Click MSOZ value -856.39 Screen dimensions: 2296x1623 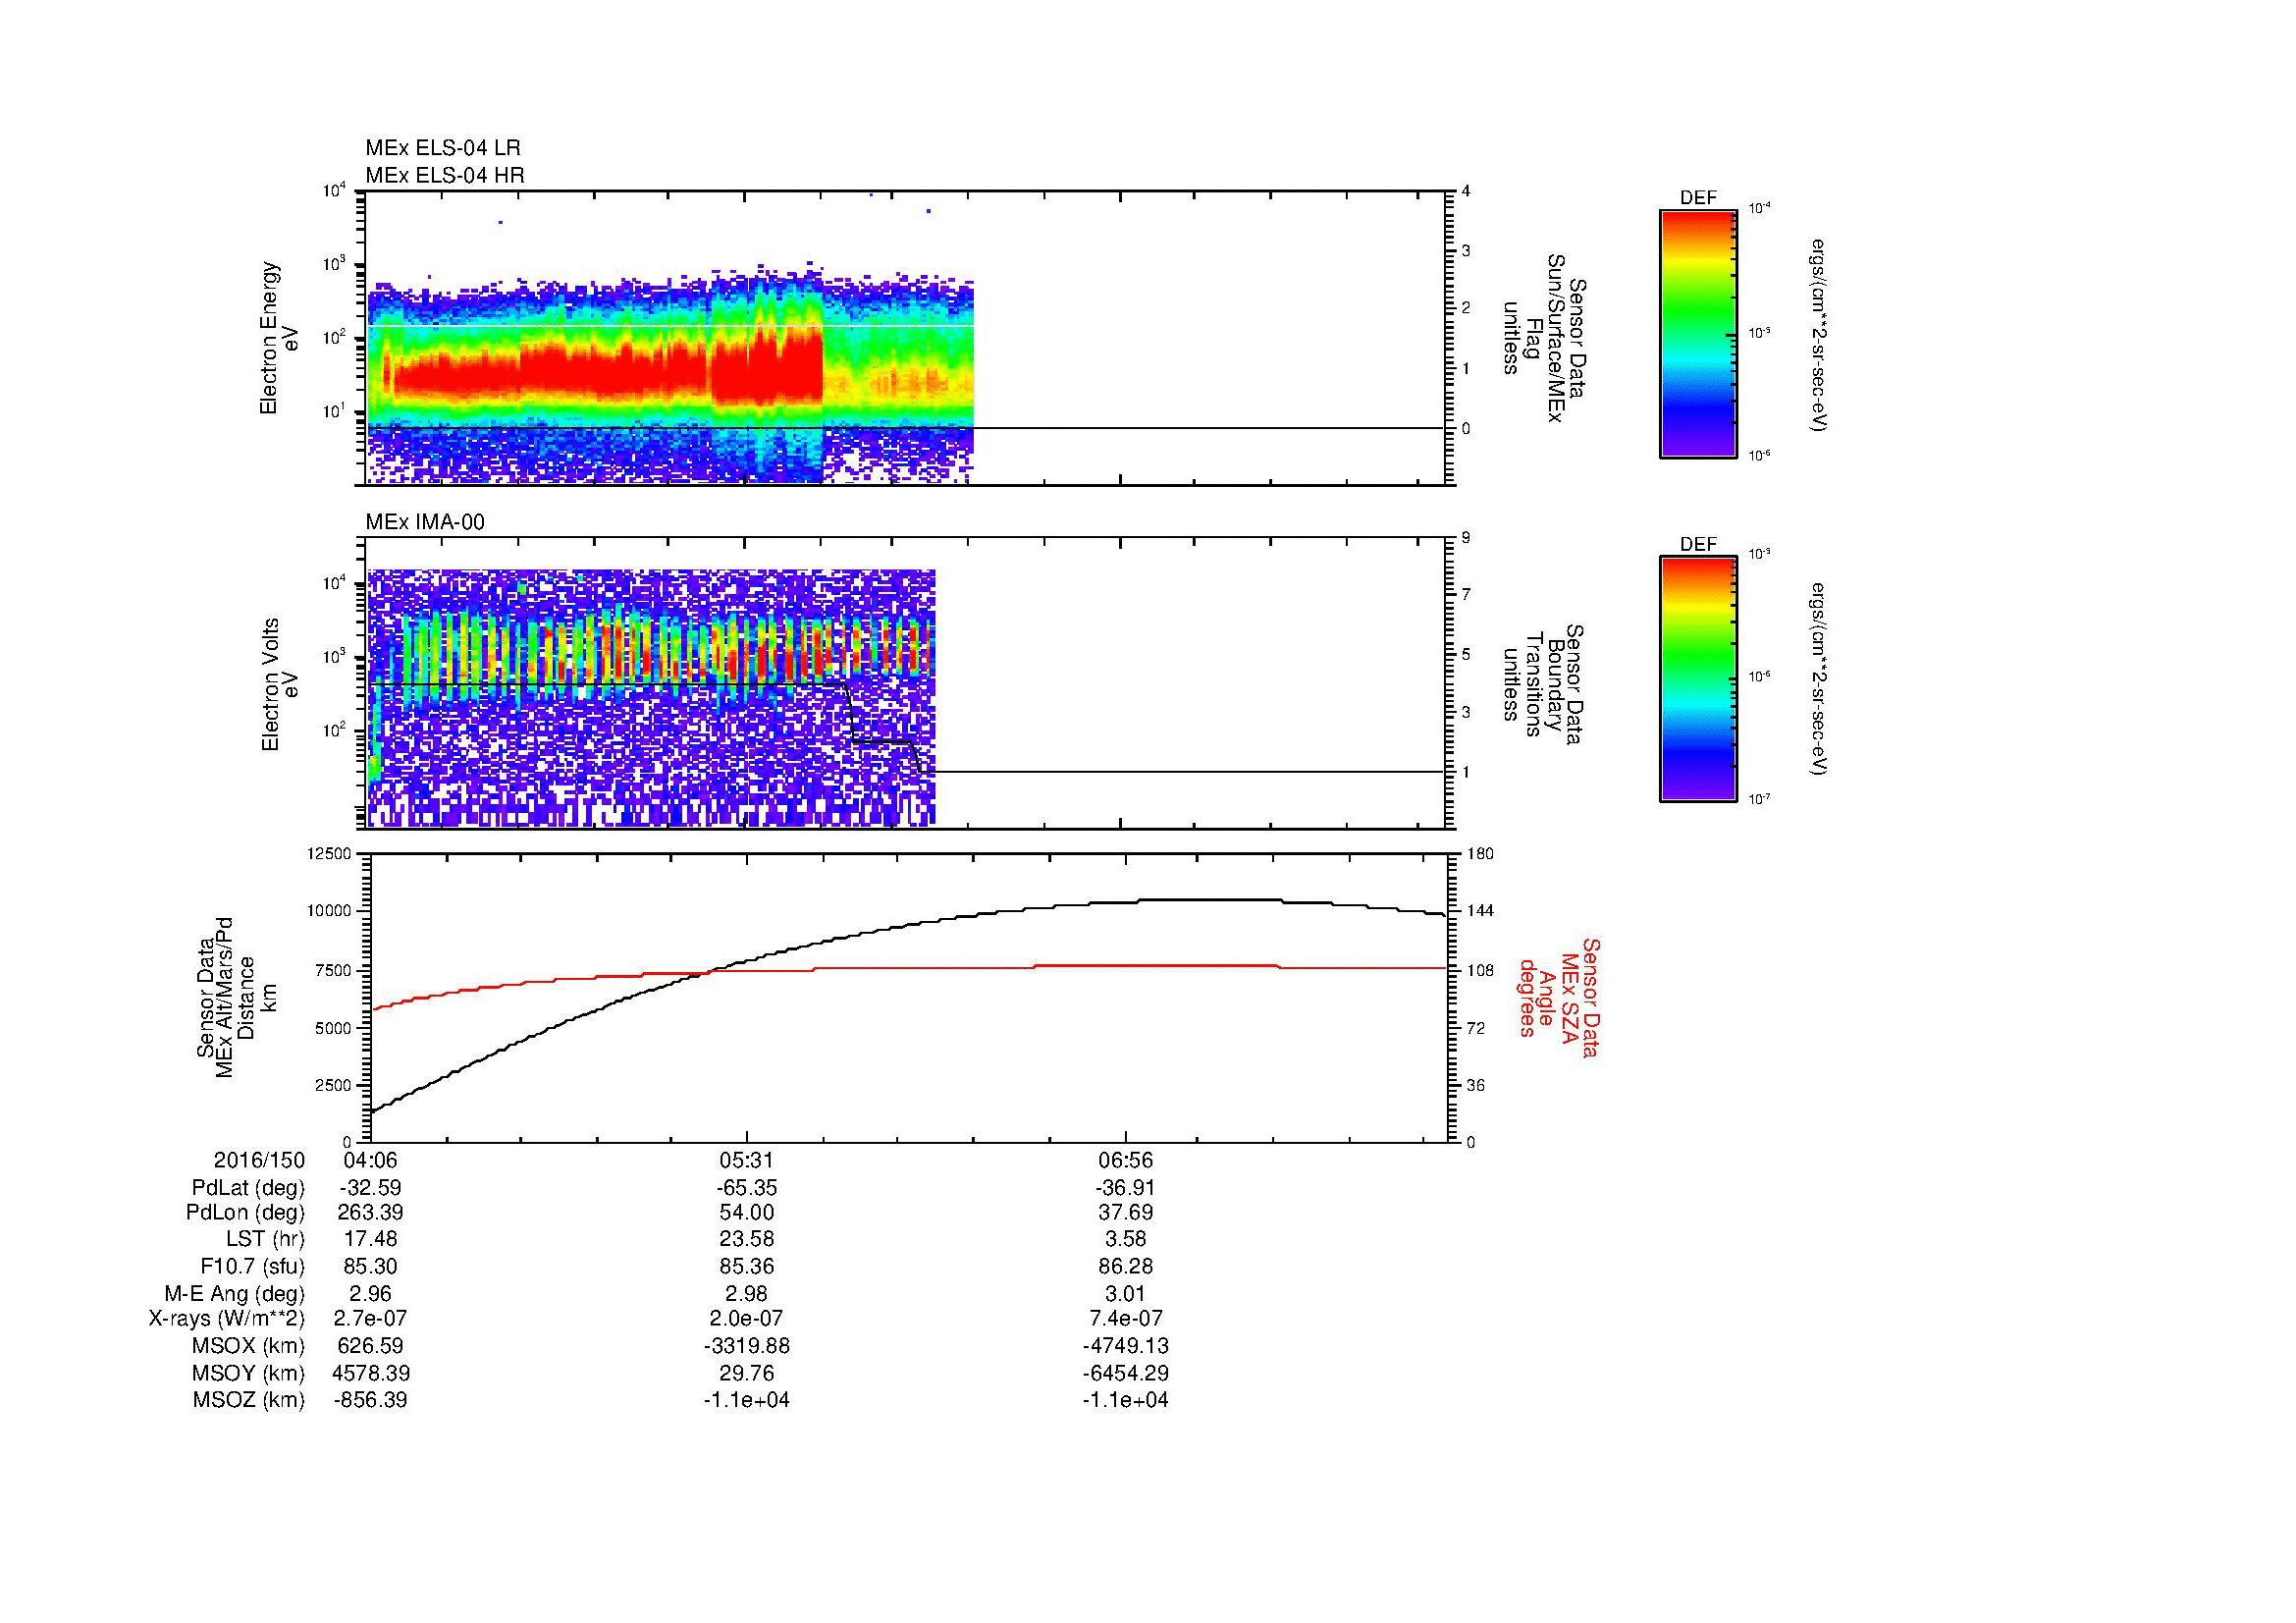pyautogui.click(x=370, y=1400)
